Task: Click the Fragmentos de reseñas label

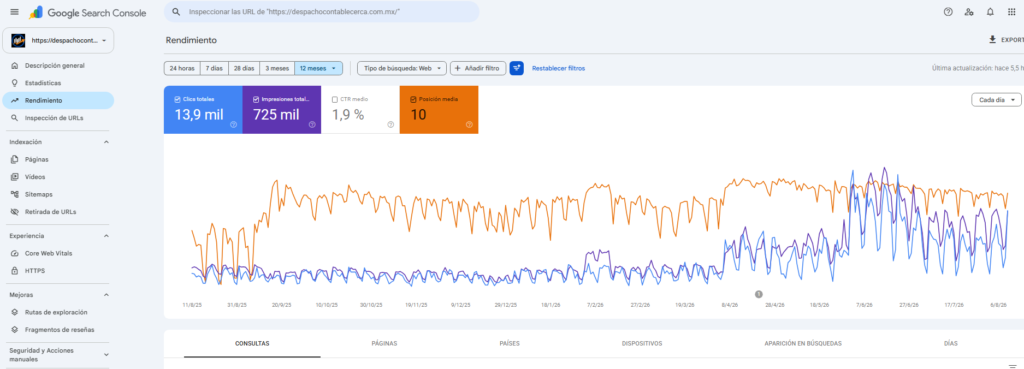Action: (59, 330)
